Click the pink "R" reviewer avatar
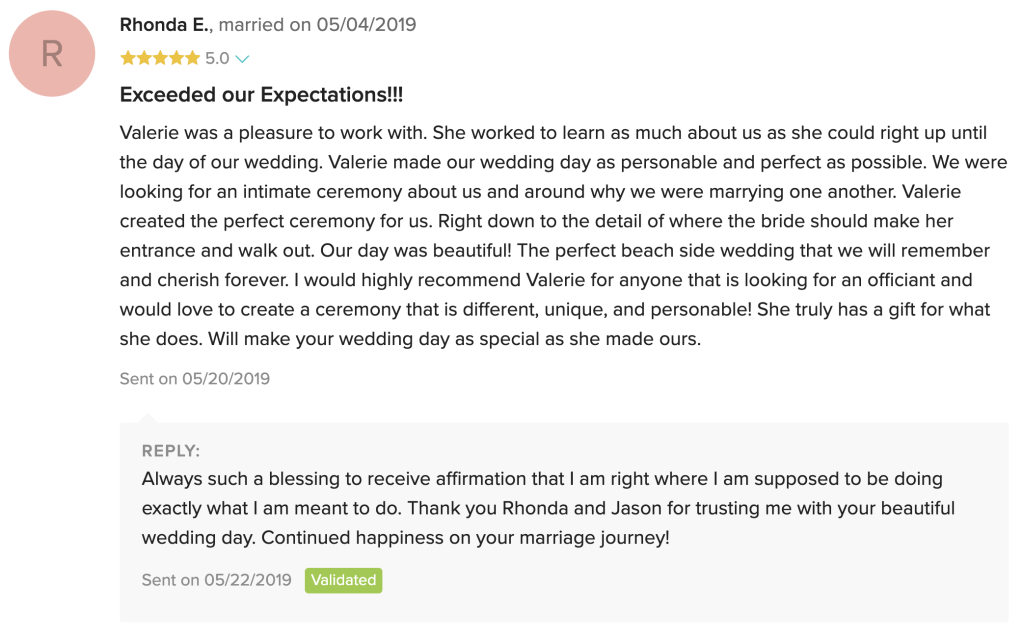1023x641 pixels. point(52,54)
